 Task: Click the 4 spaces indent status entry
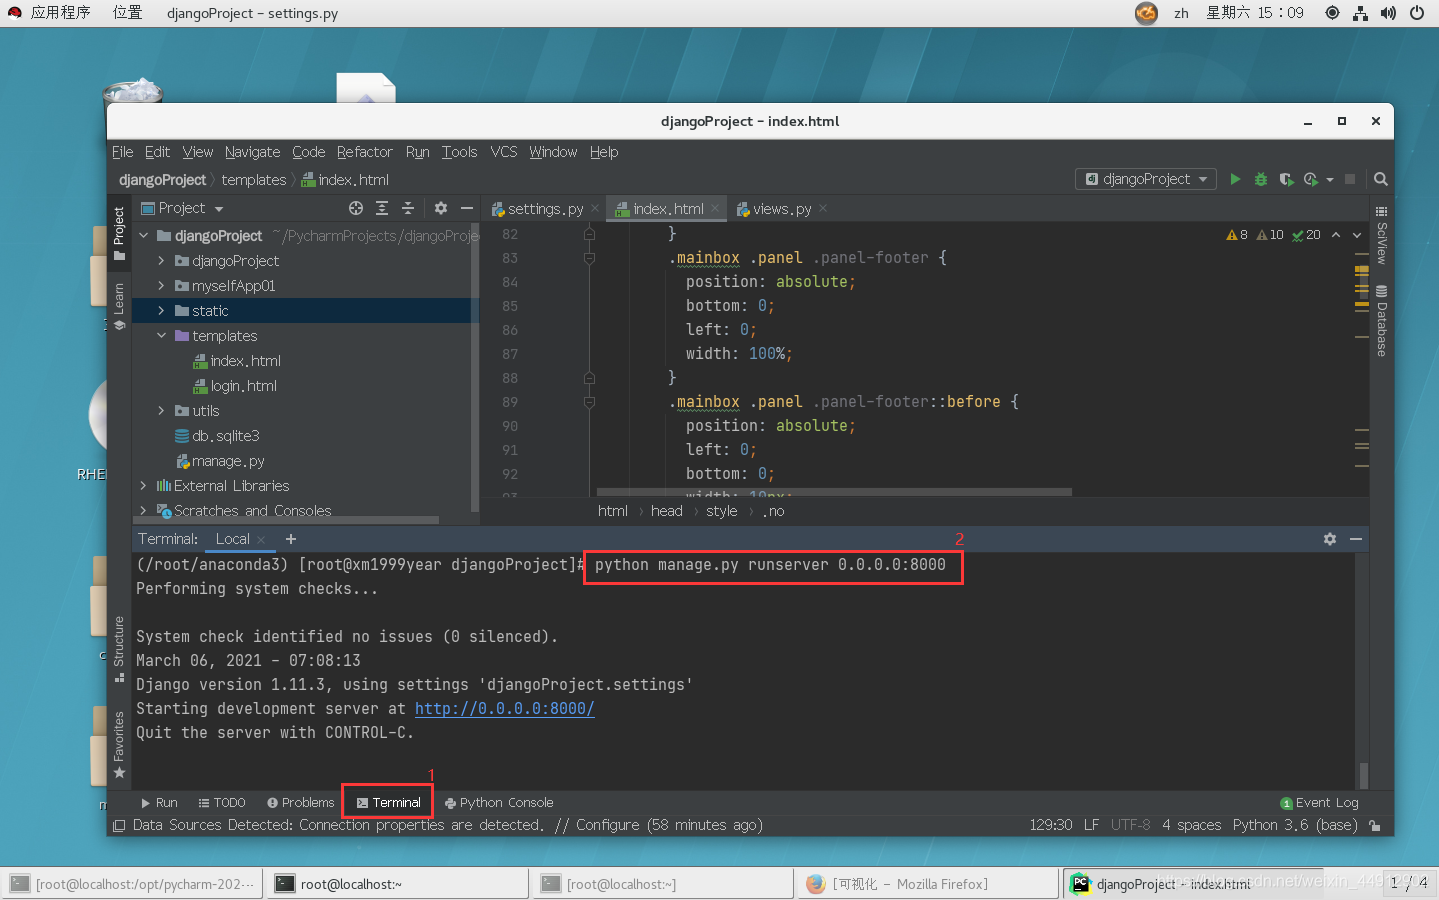(x=1191, y=825)
